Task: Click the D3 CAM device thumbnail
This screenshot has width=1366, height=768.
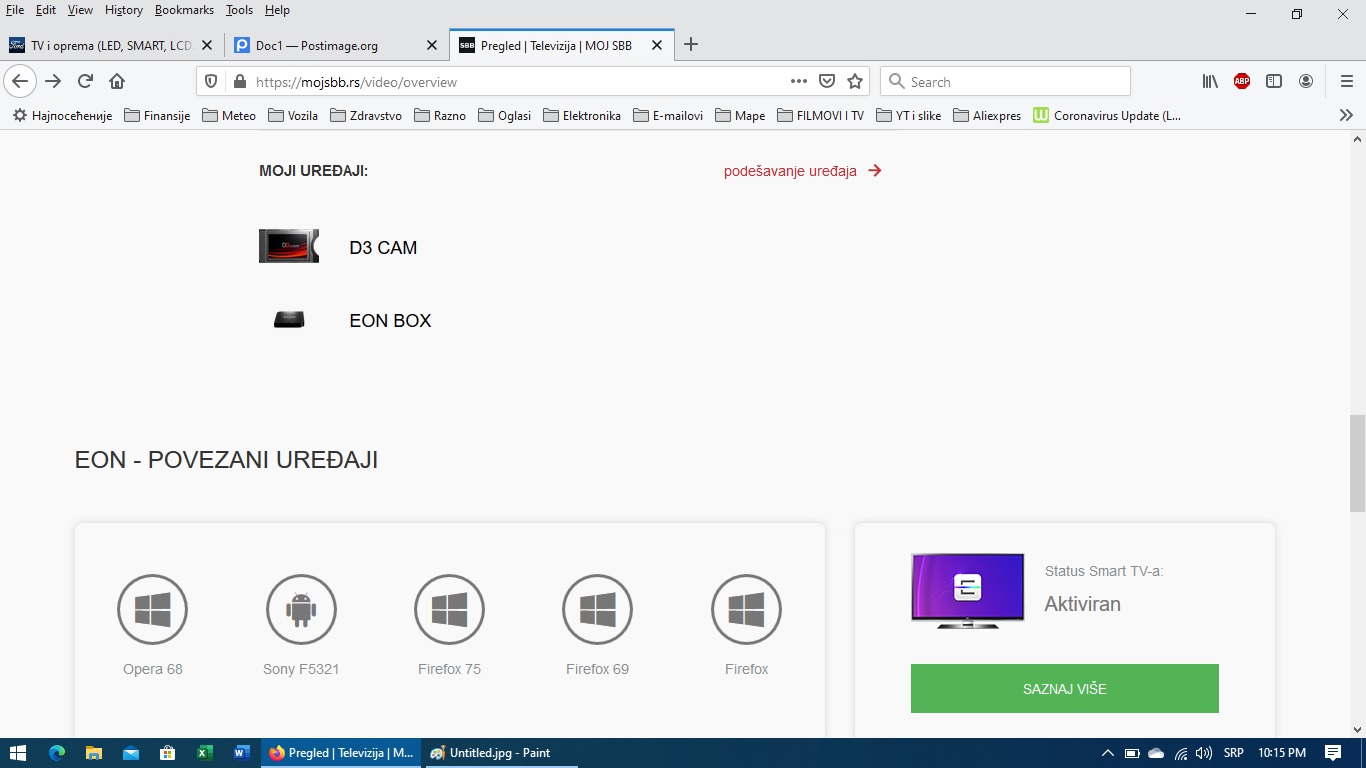Action: point(289,246)
